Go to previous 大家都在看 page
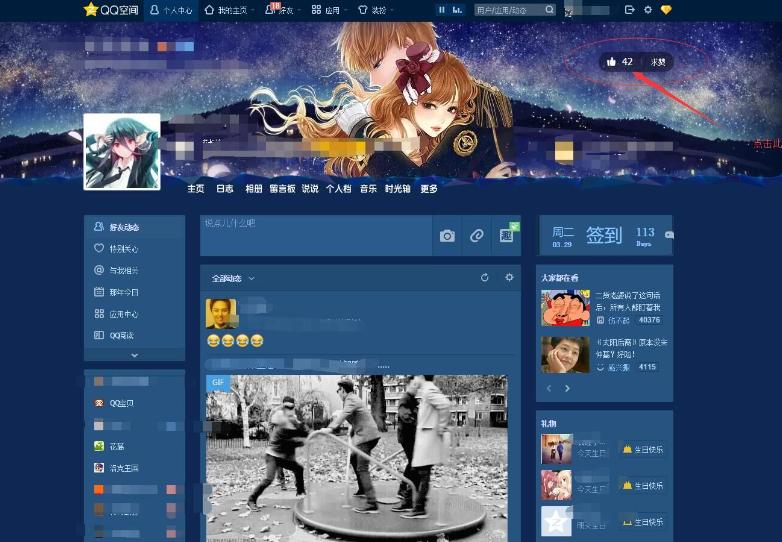 tap(549, 388)
